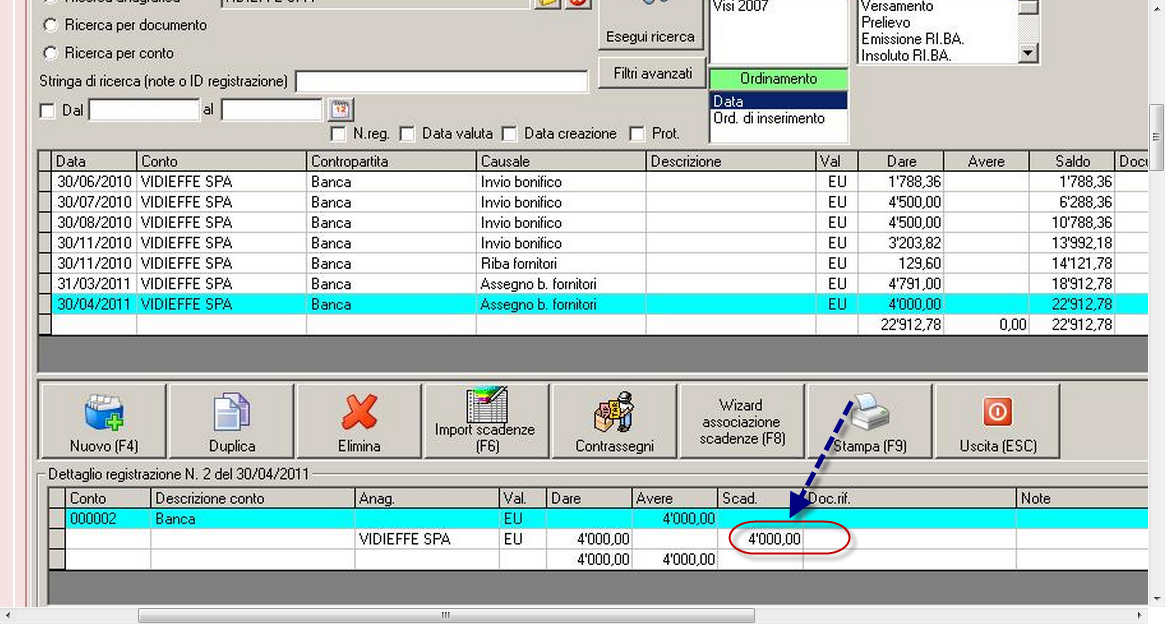The image size is (1165, 624).
Task: Open Import scadenze (F6)
Action: 486,420
